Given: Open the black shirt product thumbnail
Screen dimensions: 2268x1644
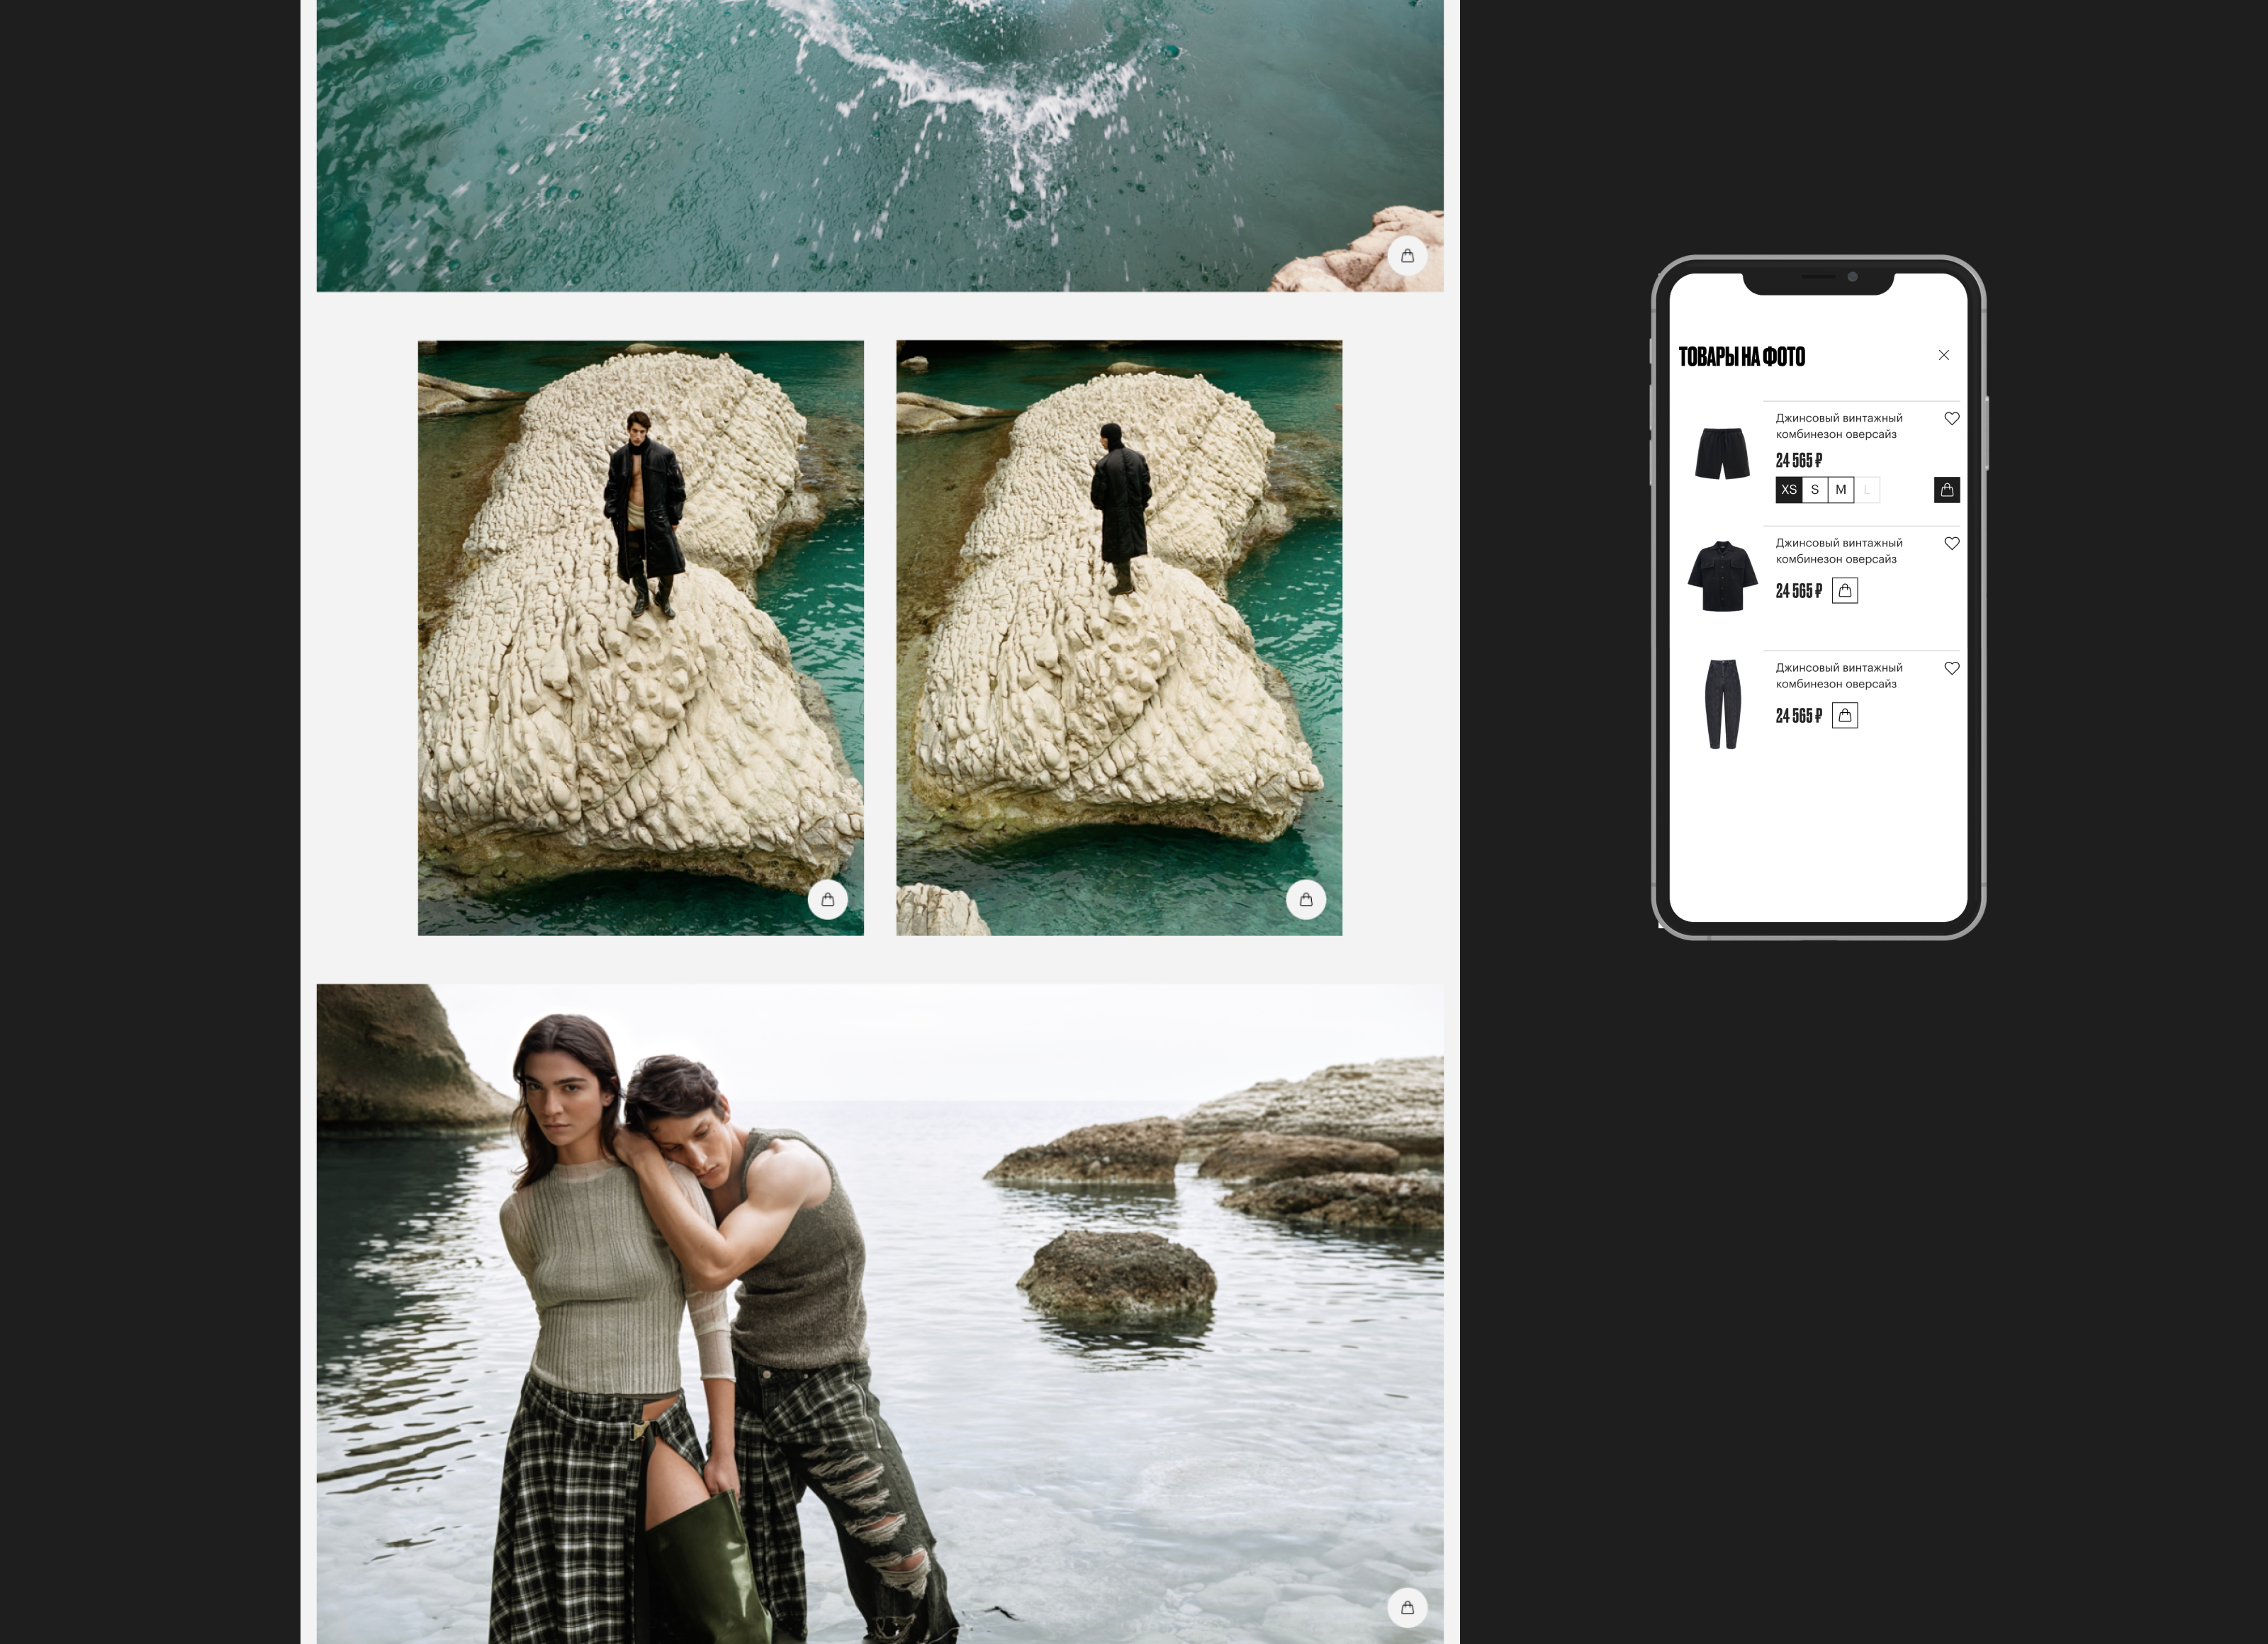Looking at the screenshot, I should click(1722, 576).
